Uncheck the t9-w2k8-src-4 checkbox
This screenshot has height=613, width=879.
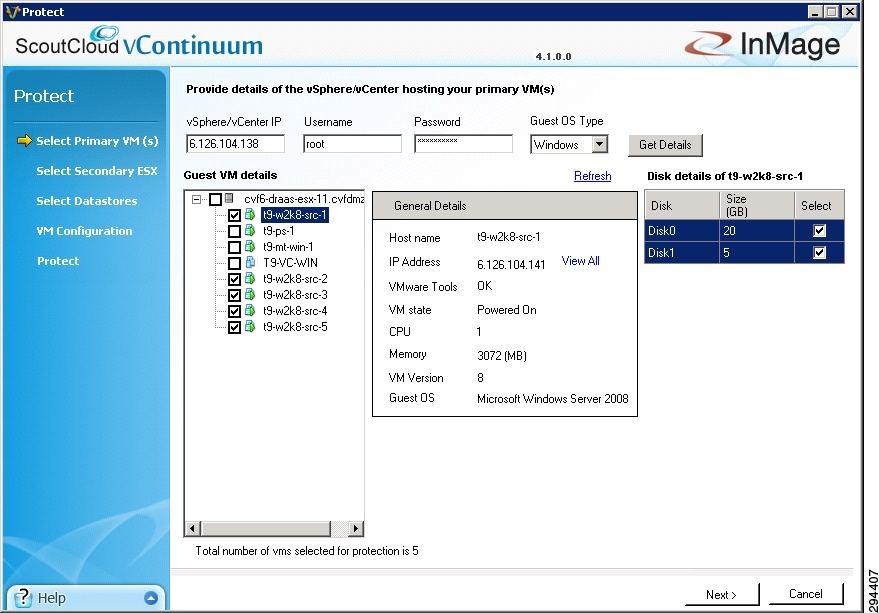[234, 311]
